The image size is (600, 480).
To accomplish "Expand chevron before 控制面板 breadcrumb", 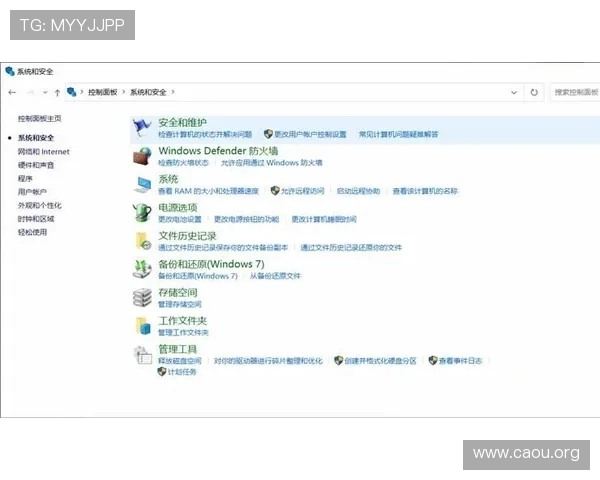I will pyautogui.click(x=82, y=92).
